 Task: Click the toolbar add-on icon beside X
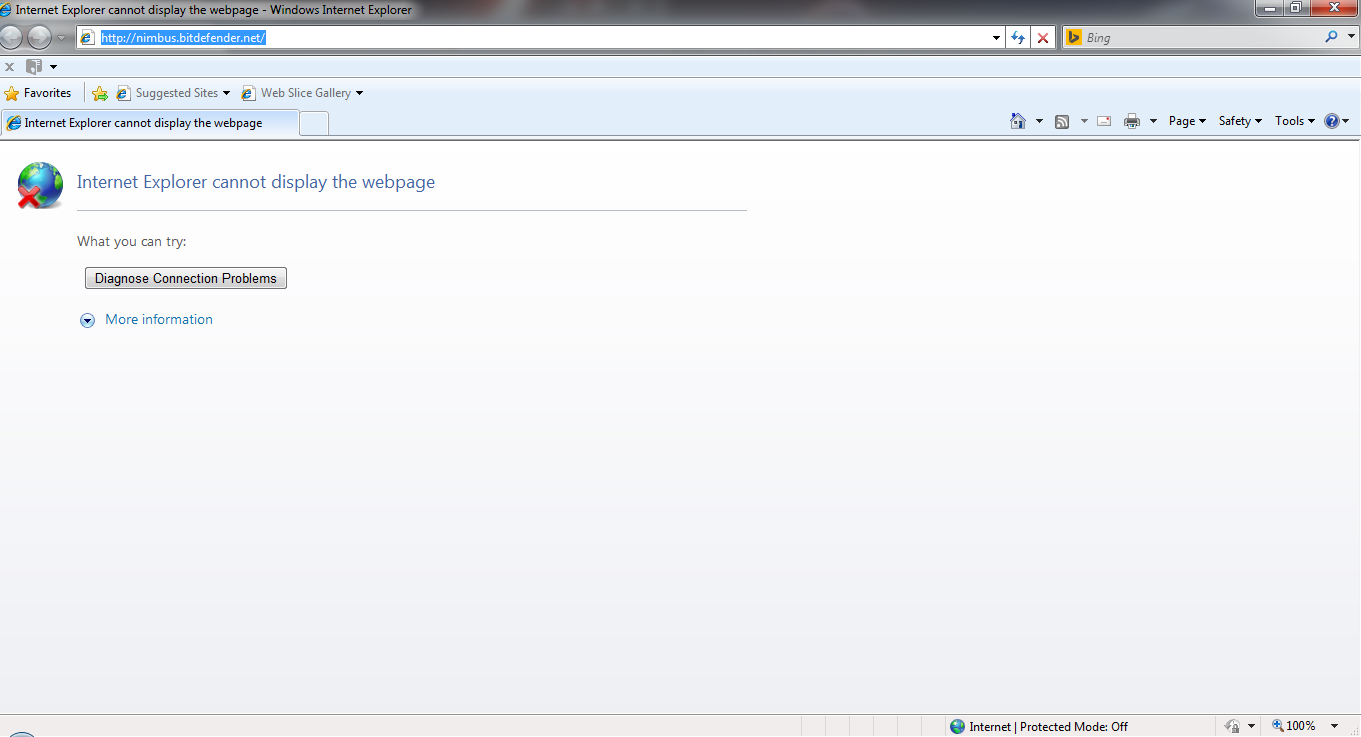34,67
